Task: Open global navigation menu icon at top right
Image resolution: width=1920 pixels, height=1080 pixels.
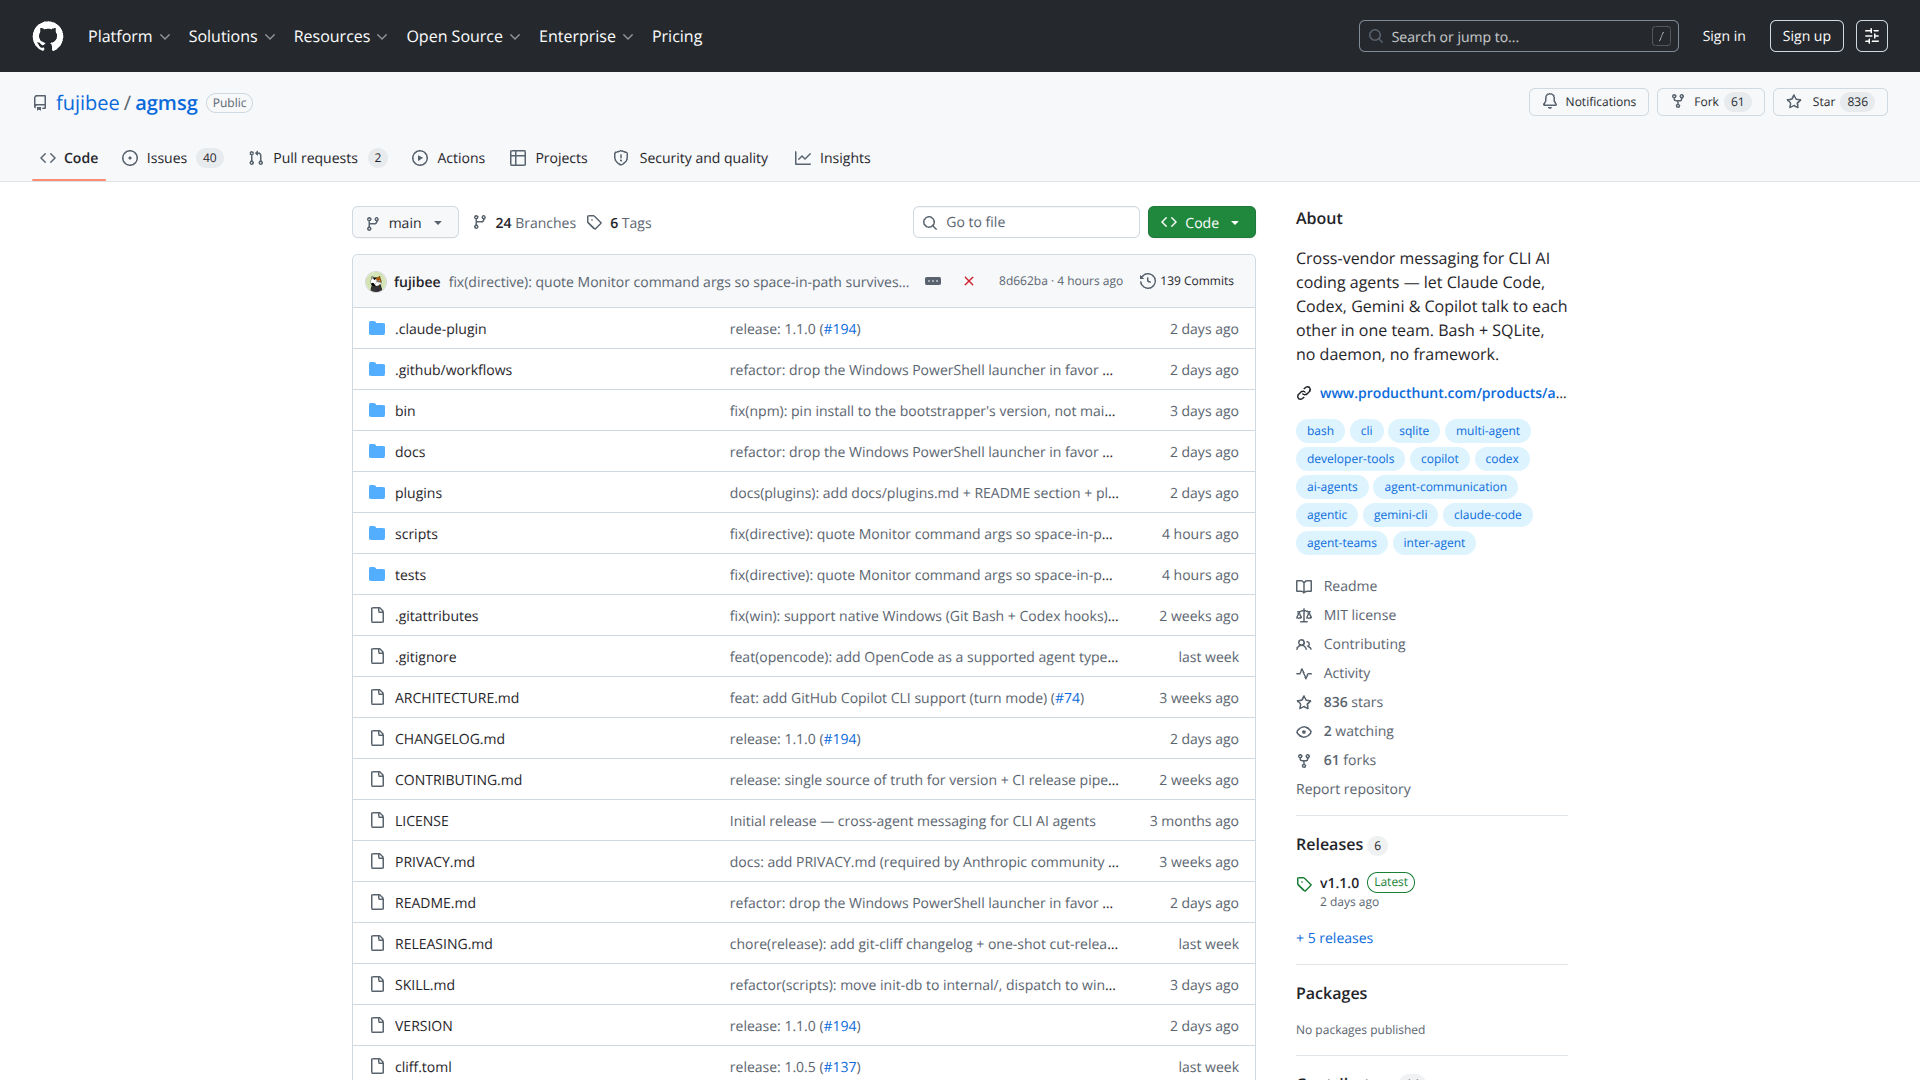Action: [1871, 36]
